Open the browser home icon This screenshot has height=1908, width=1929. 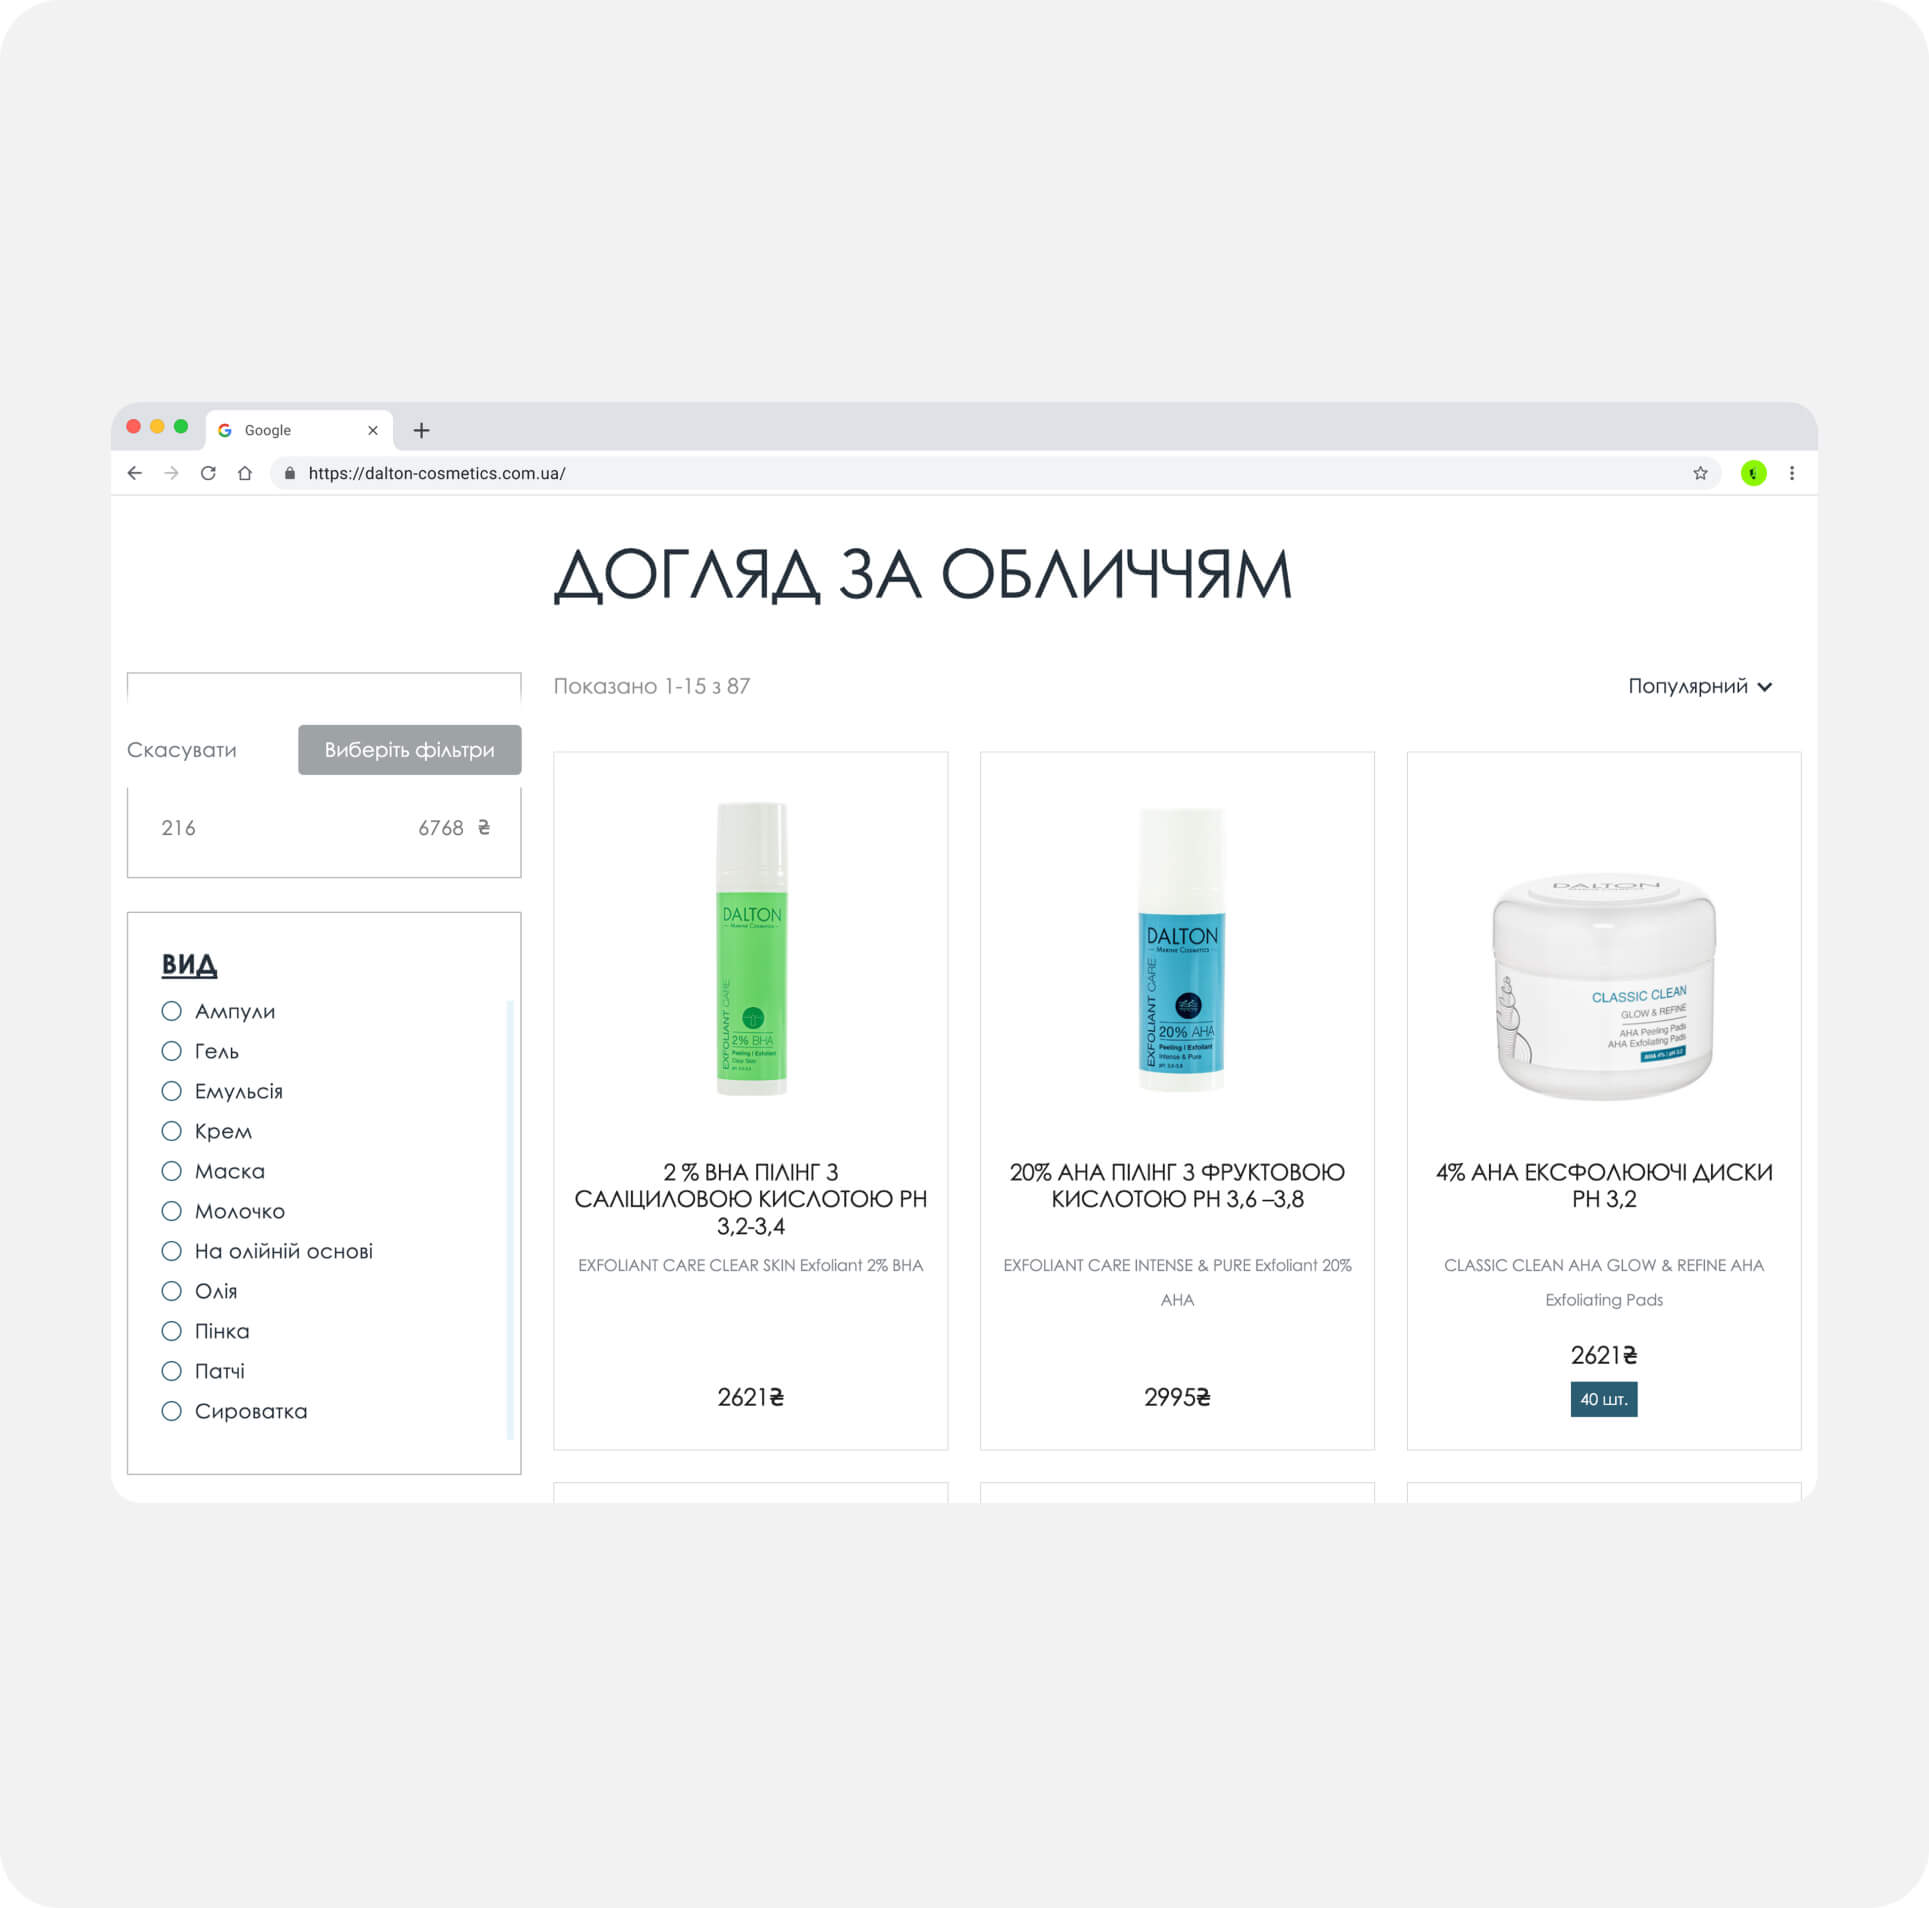click(245, 473)
